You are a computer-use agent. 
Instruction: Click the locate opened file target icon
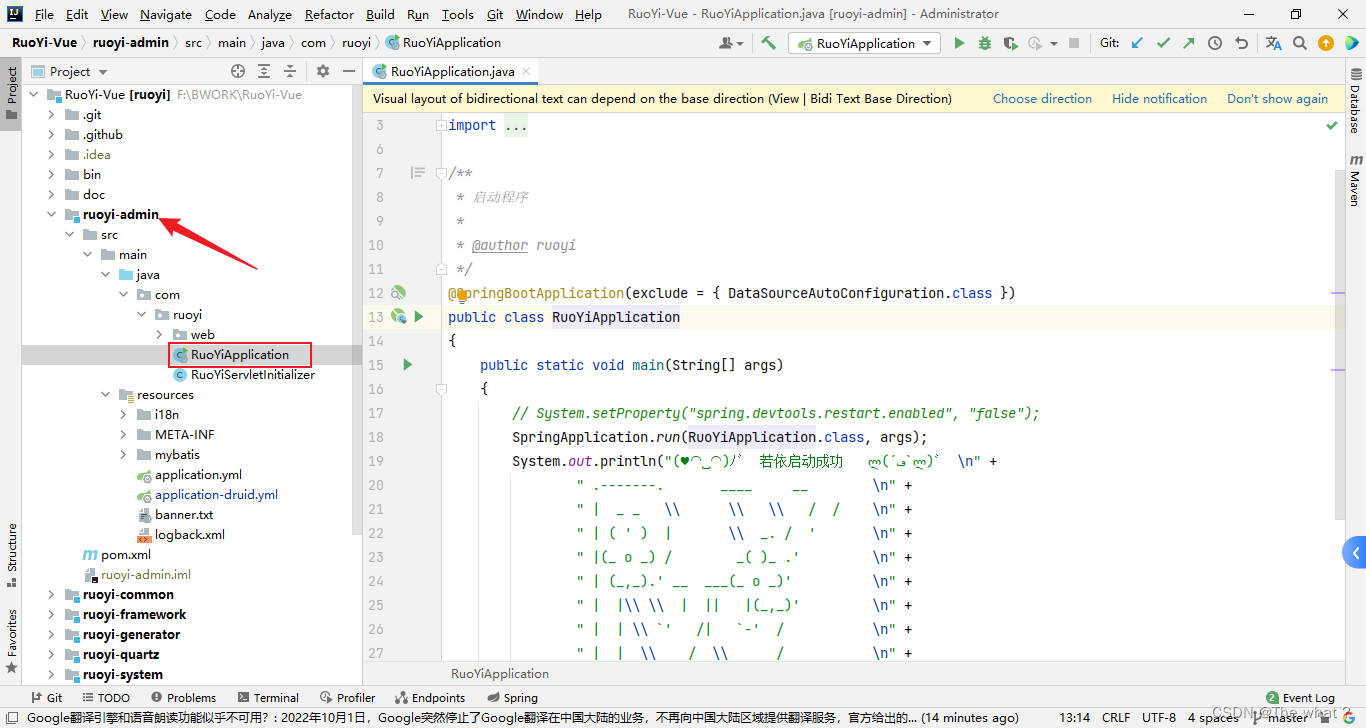coord(238,71)
